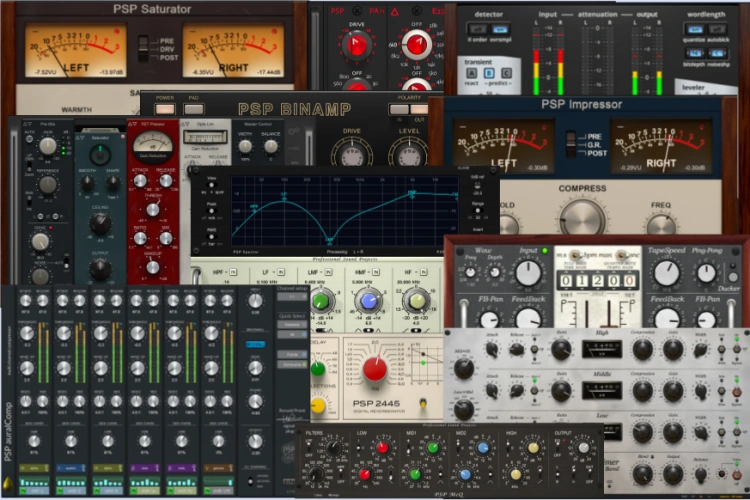The height and width of the screenshot is (500, 750).
Task: Click the FET Pressor ATTACK knob
Action: tap(140, 181)
